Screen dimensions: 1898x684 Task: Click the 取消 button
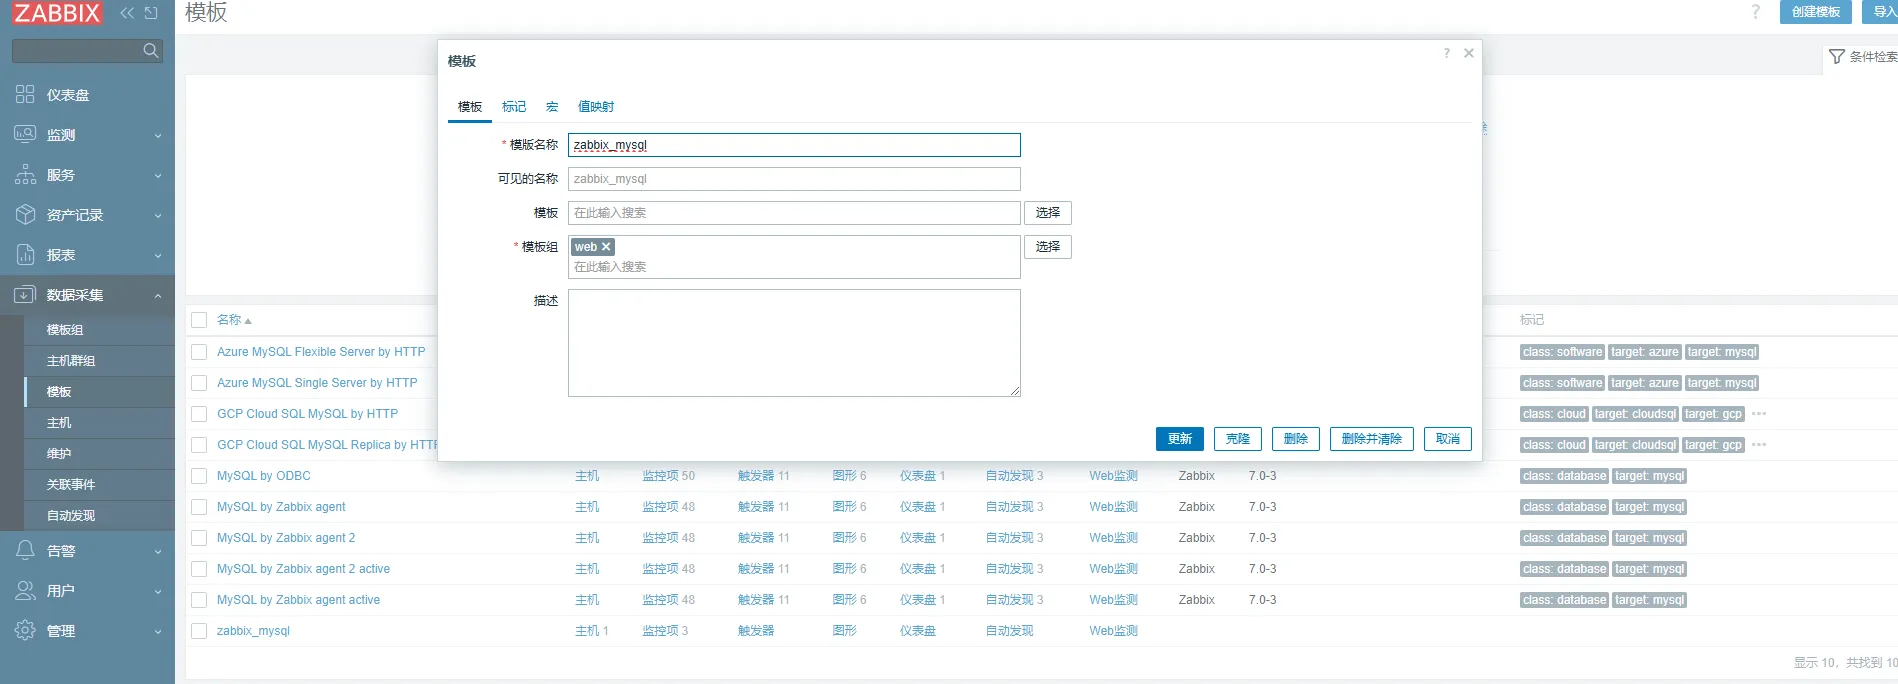pos(1448,439)
